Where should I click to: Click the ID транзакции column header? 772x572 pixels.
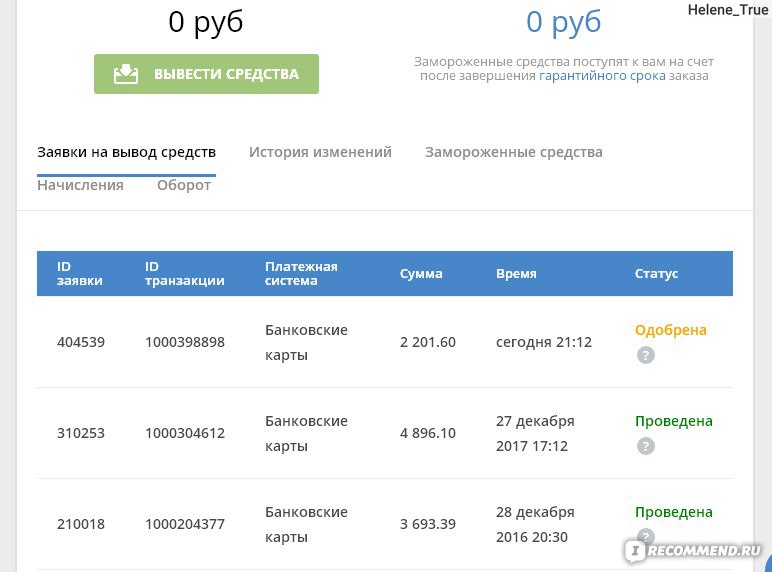[184, 273]
